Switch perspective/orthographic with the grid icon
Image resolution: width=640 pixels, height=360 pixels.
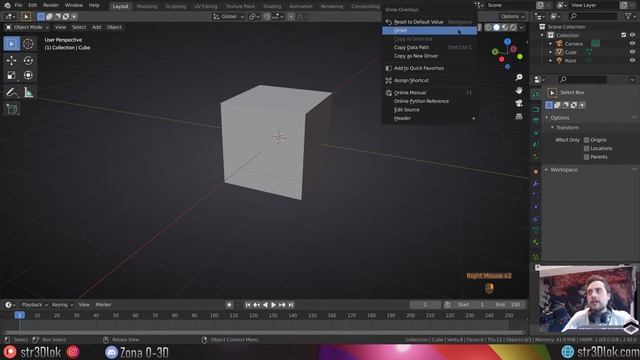click(x=519, y=116)
